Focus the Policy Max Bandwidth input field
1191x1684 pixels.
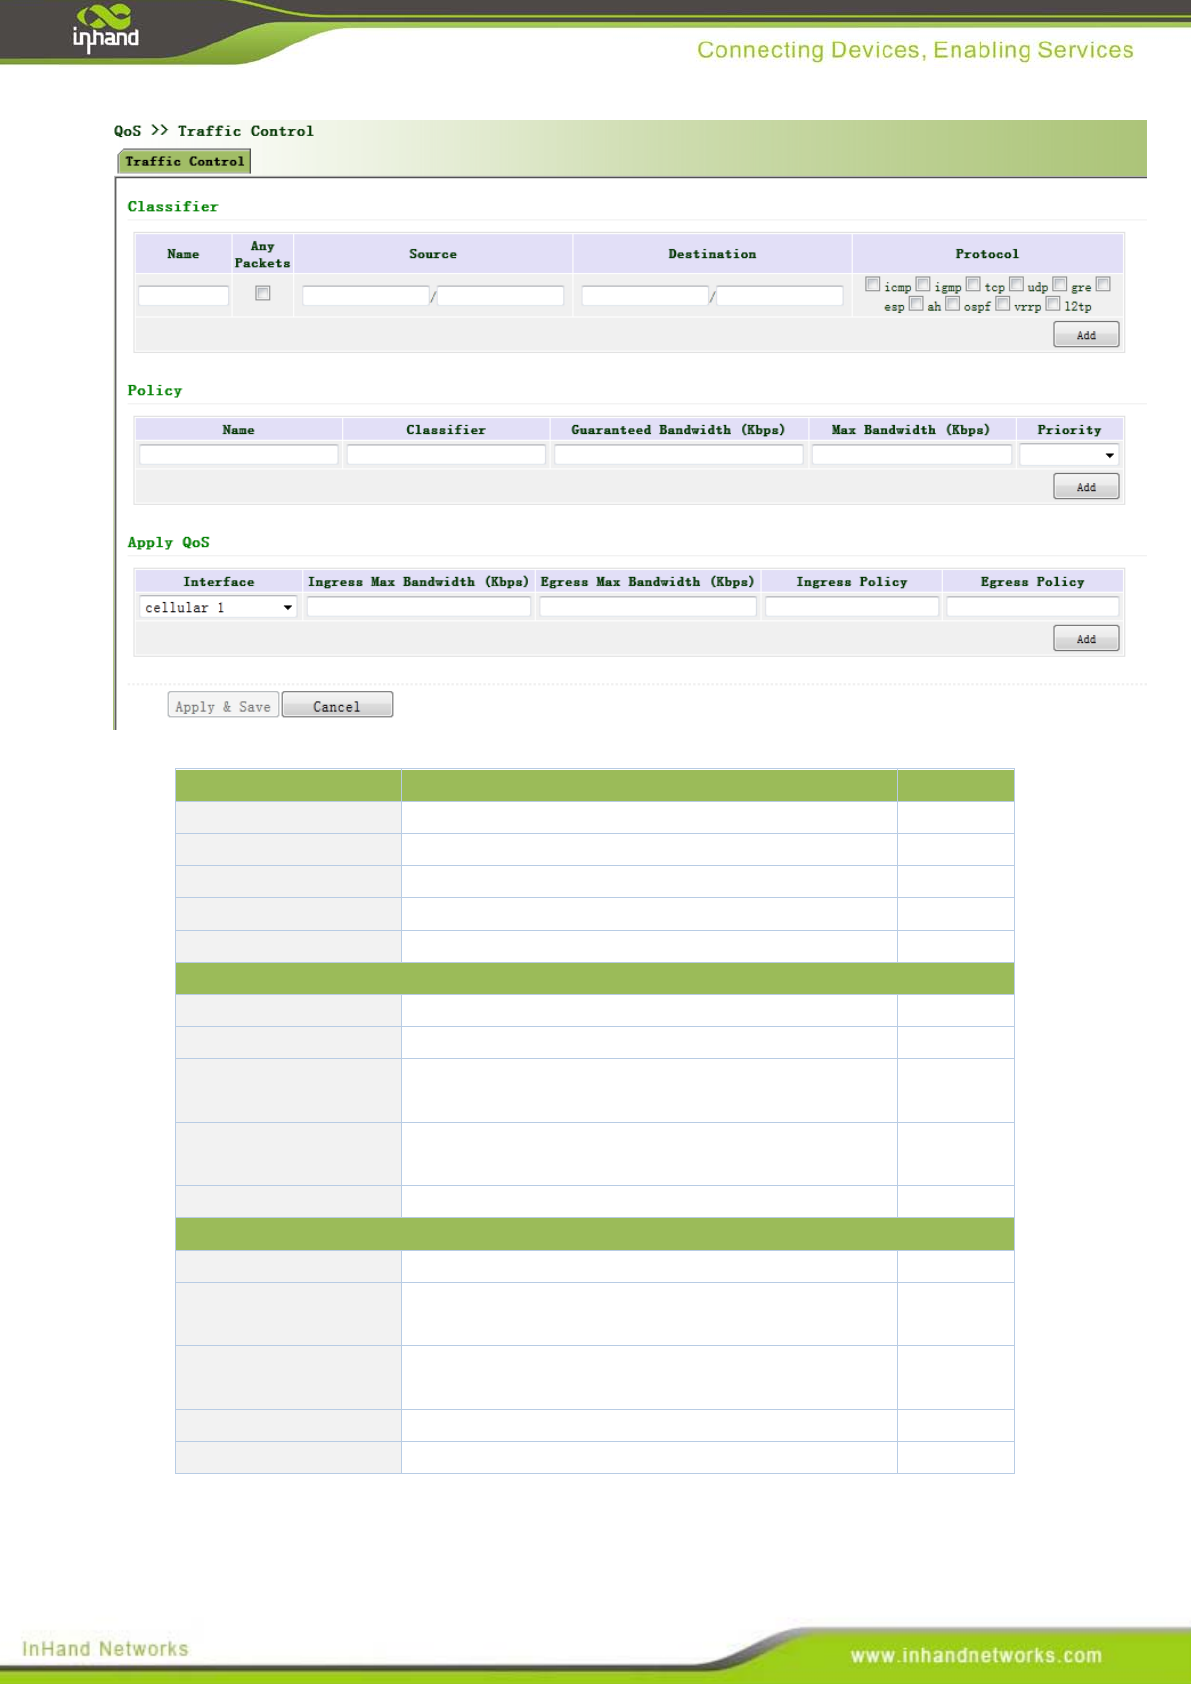912,455
